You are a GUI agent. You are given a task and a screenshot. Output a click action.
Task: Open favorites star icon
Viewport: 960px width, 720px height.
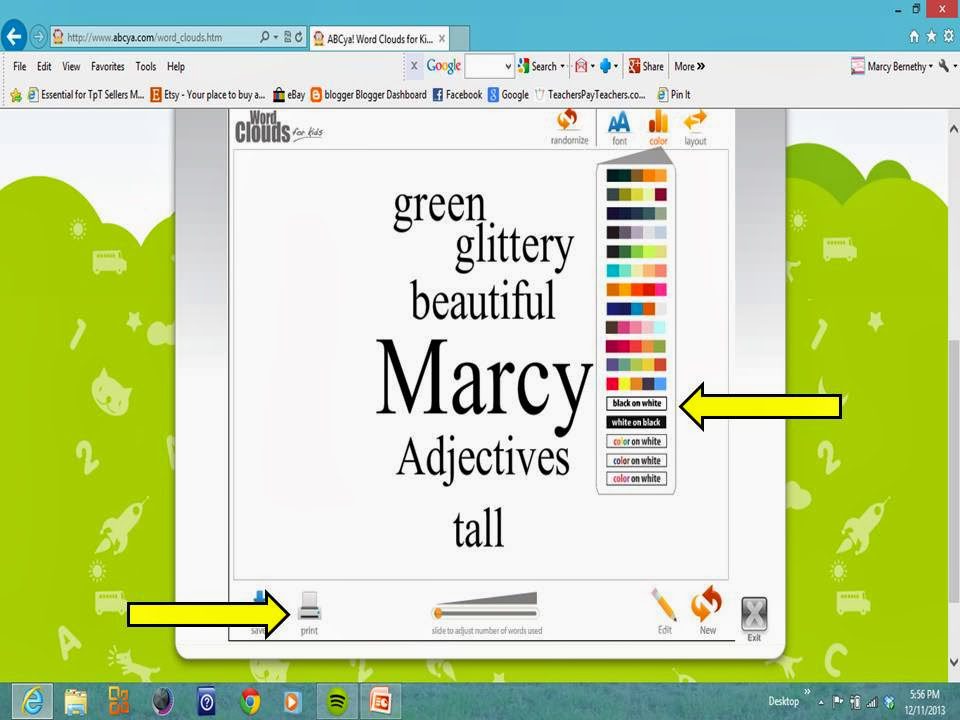(931, 36)
